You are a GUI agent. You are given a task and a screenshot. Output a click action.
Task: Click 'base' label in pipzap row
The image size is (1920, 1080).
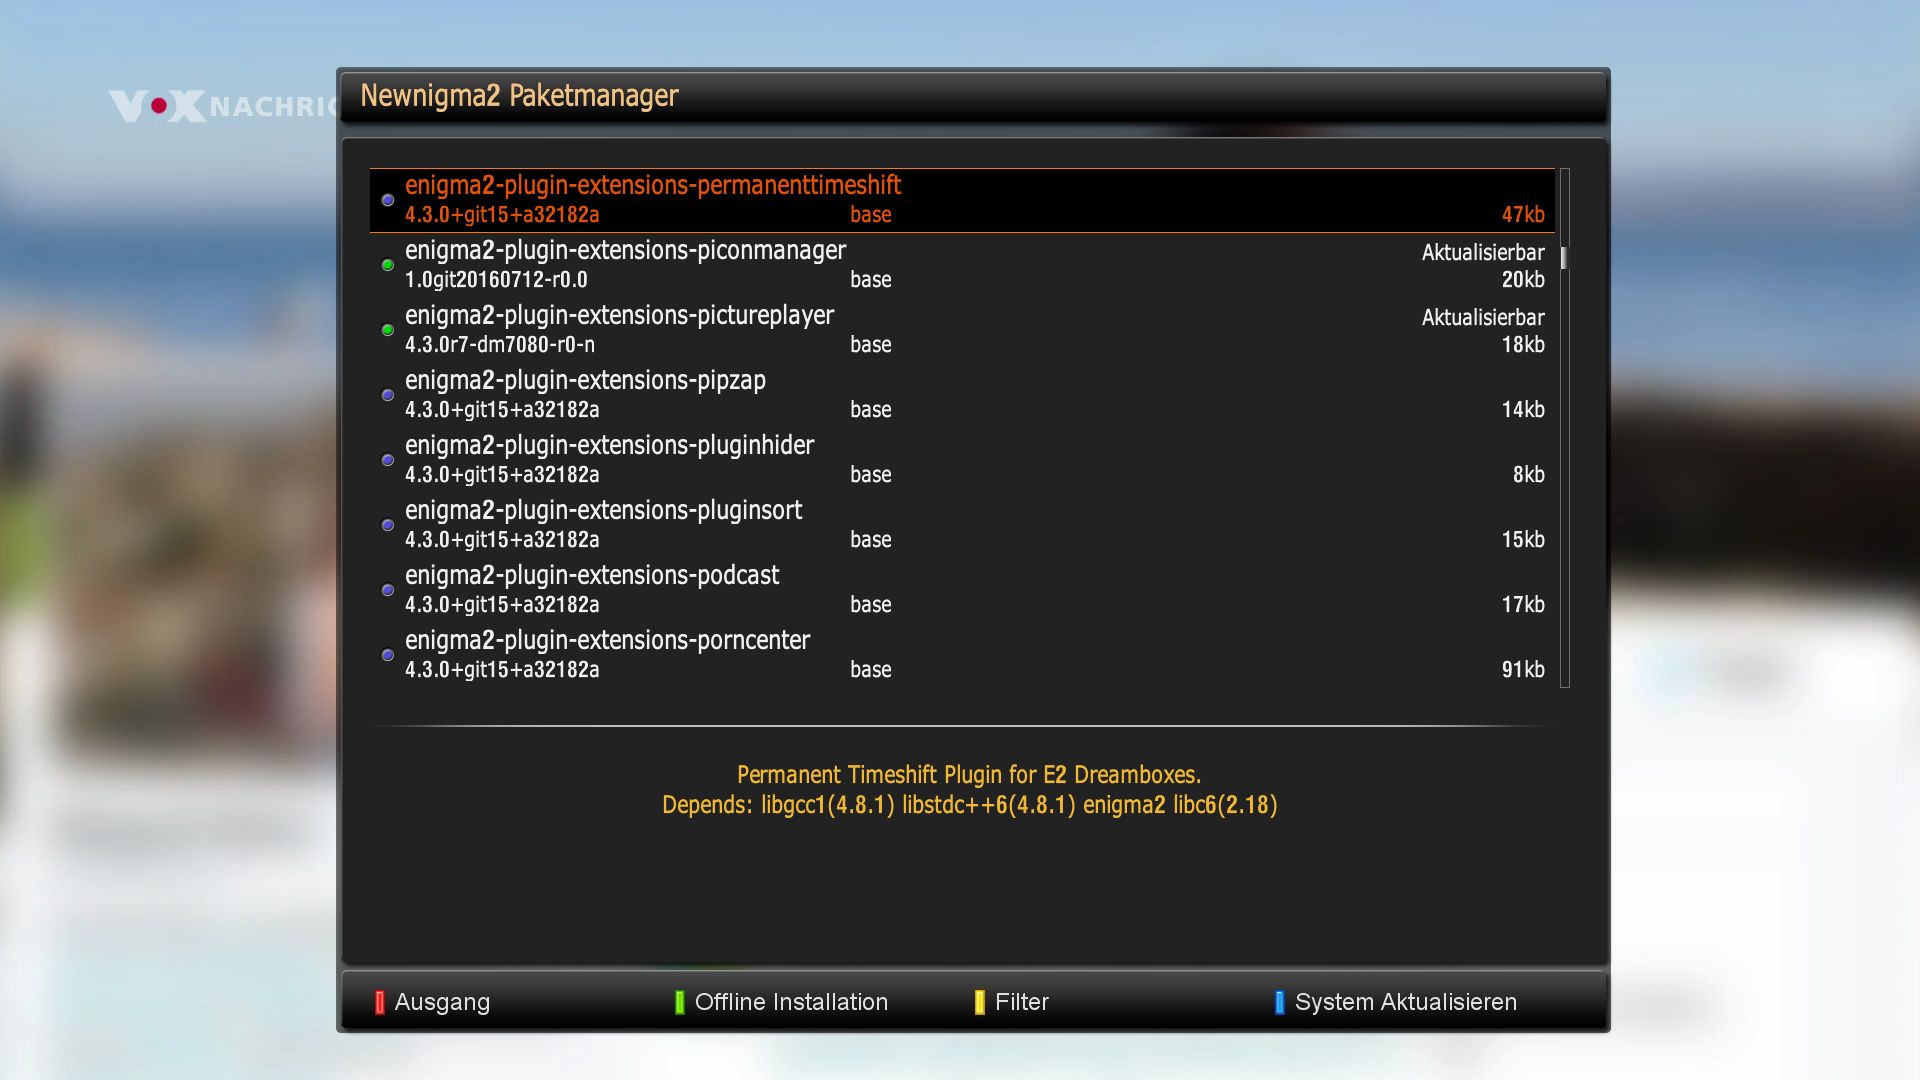tap(871, 410)
